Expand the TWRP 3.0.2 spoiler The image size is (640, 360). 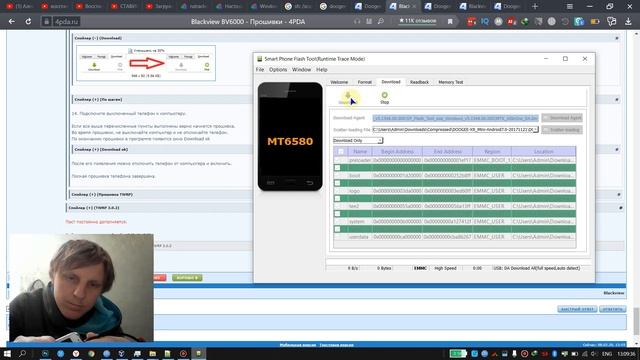pyautogui.click(x=94, y=208)
